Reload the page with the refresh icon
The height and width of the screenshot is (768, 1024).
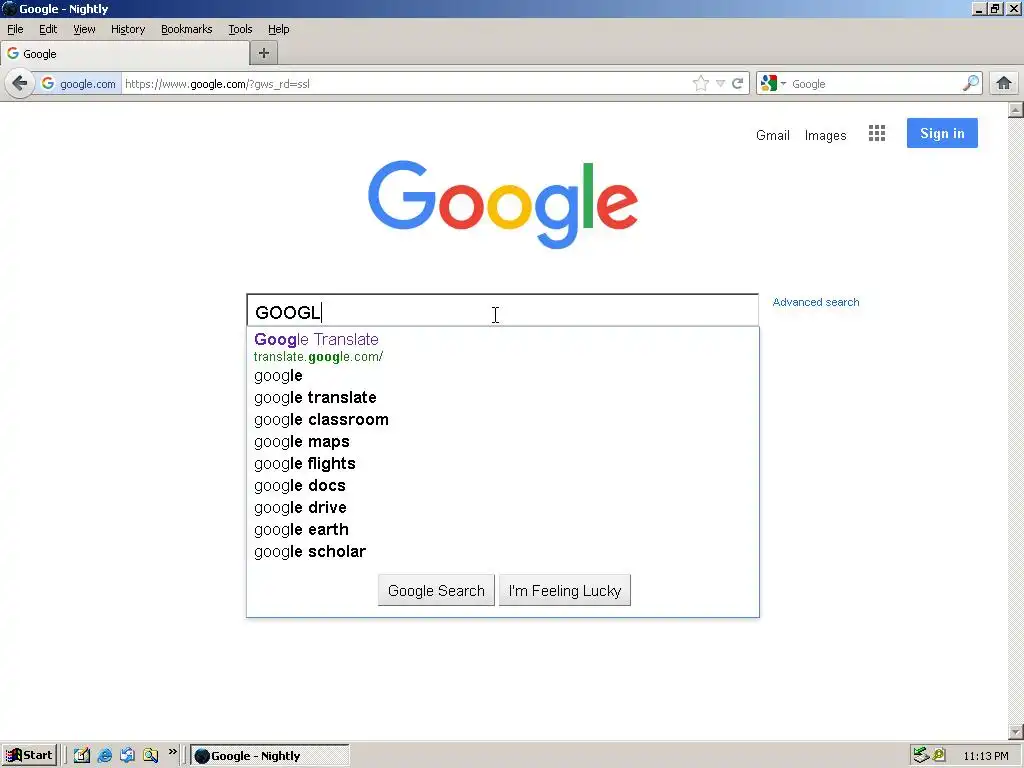pyautogui.click(x=737, y=84)
